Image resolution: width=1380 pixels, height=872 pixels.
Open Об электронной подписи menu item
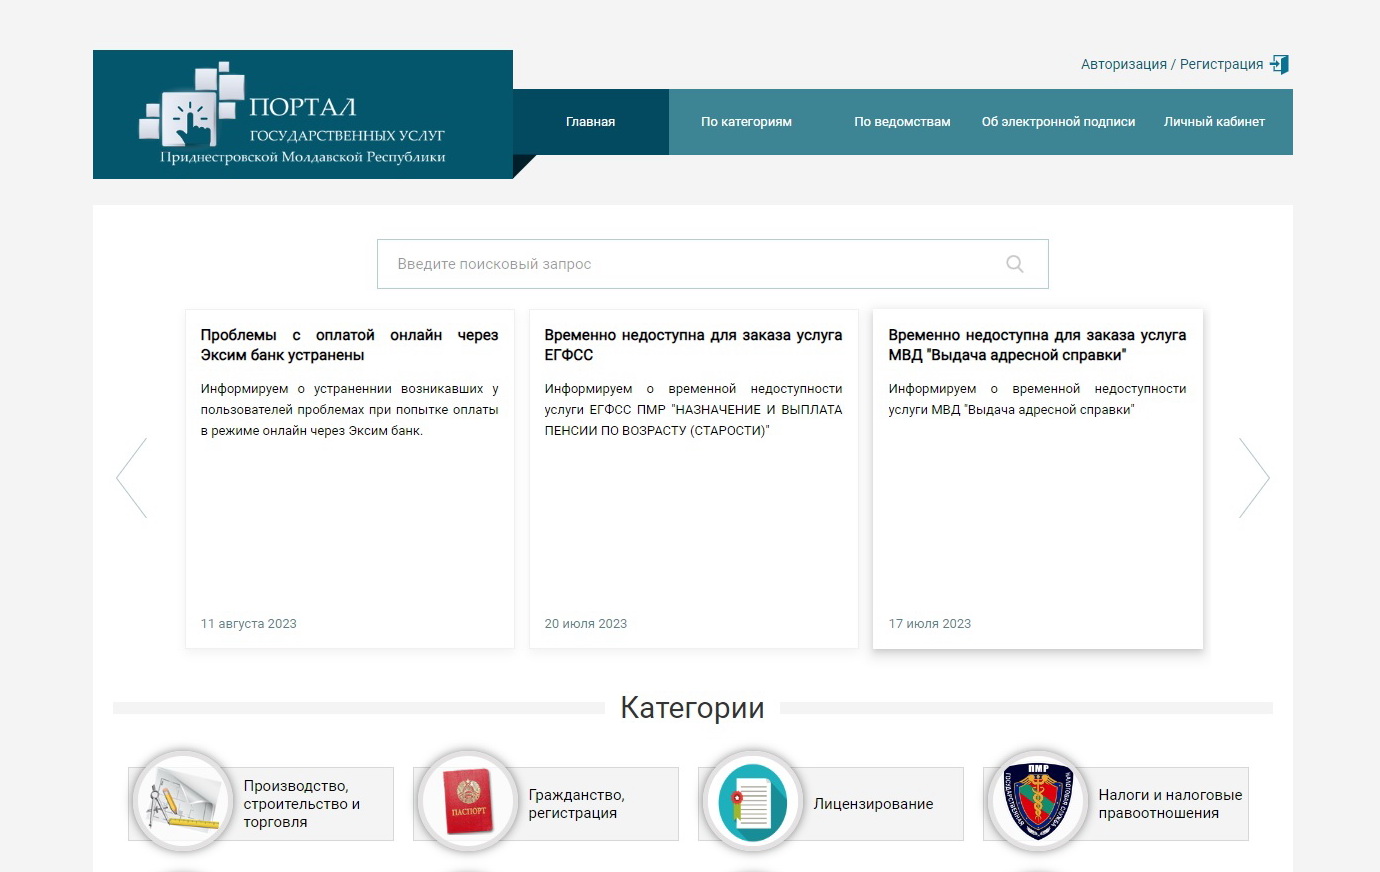click(x=1058, y=122)
